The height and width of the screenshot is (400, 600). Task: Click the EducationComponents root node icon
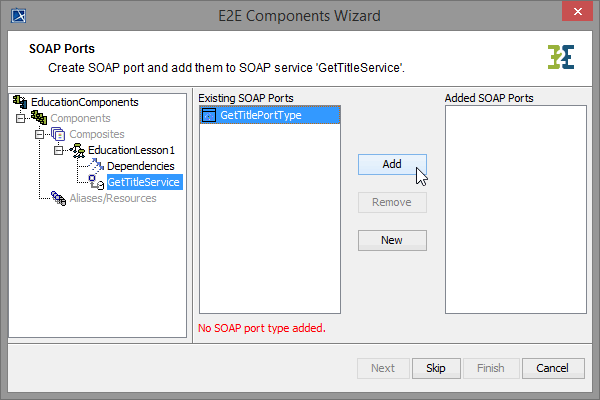pyautogui.click(x=20, y=102)
